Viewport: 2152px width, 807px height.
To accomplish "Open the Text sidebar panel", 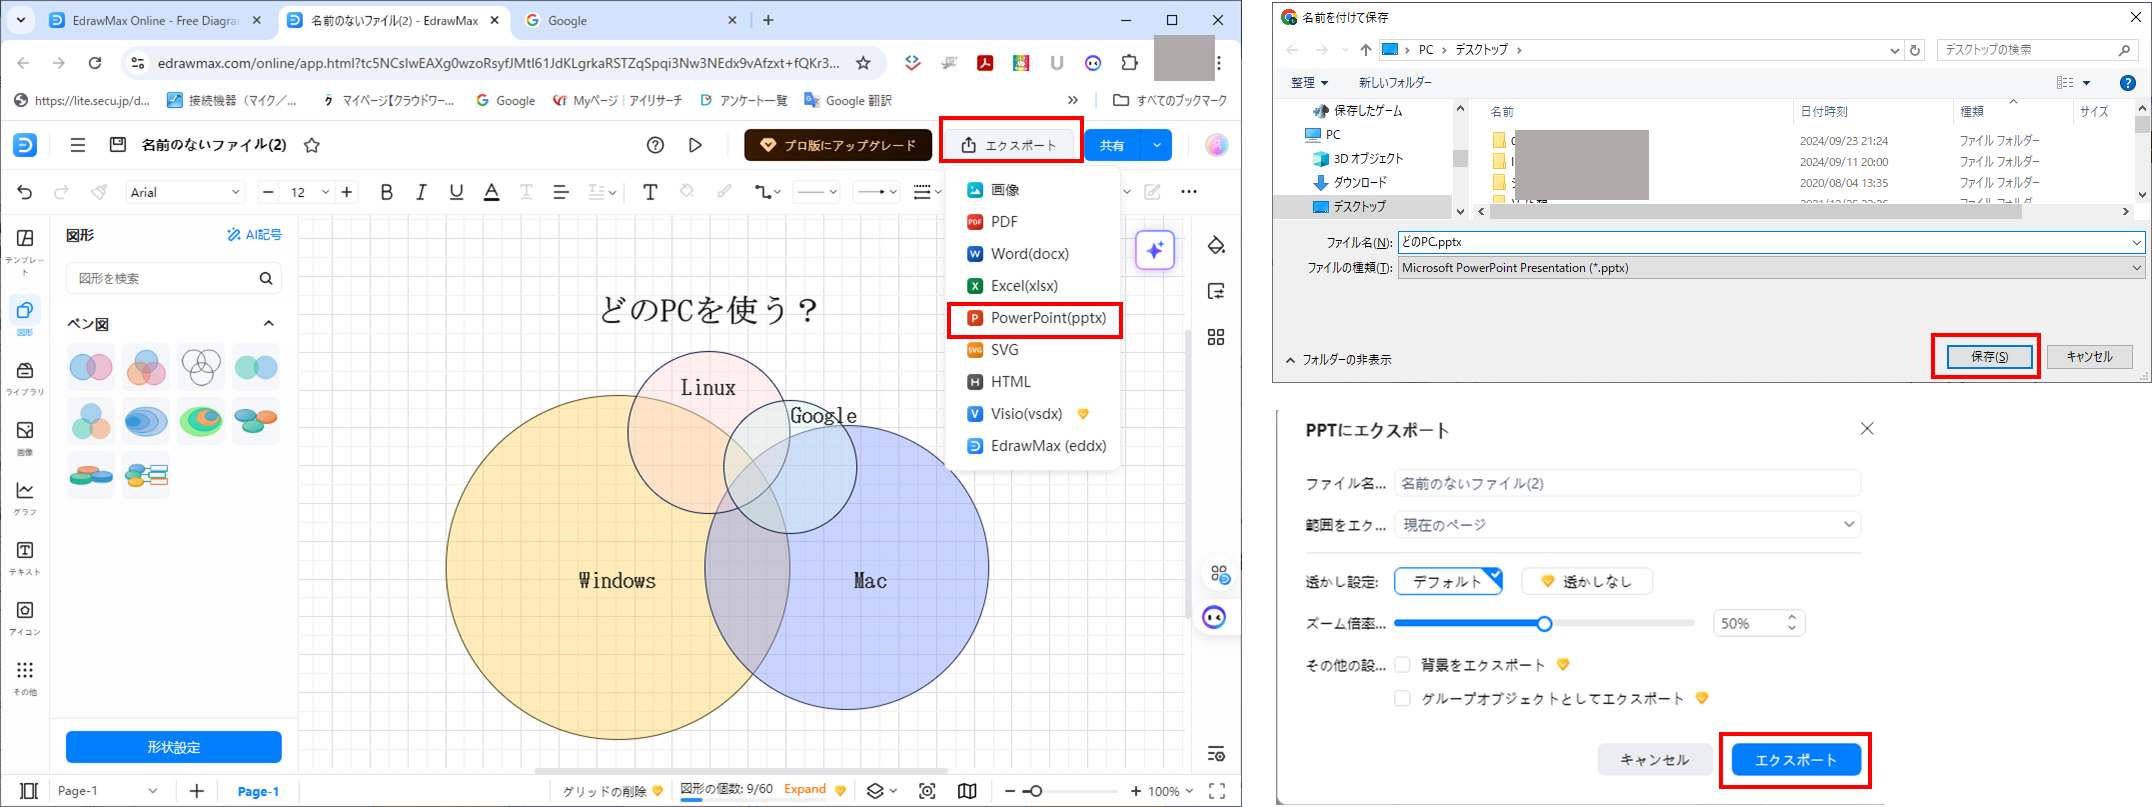I will pyautogui.click(x=25, y=558).
